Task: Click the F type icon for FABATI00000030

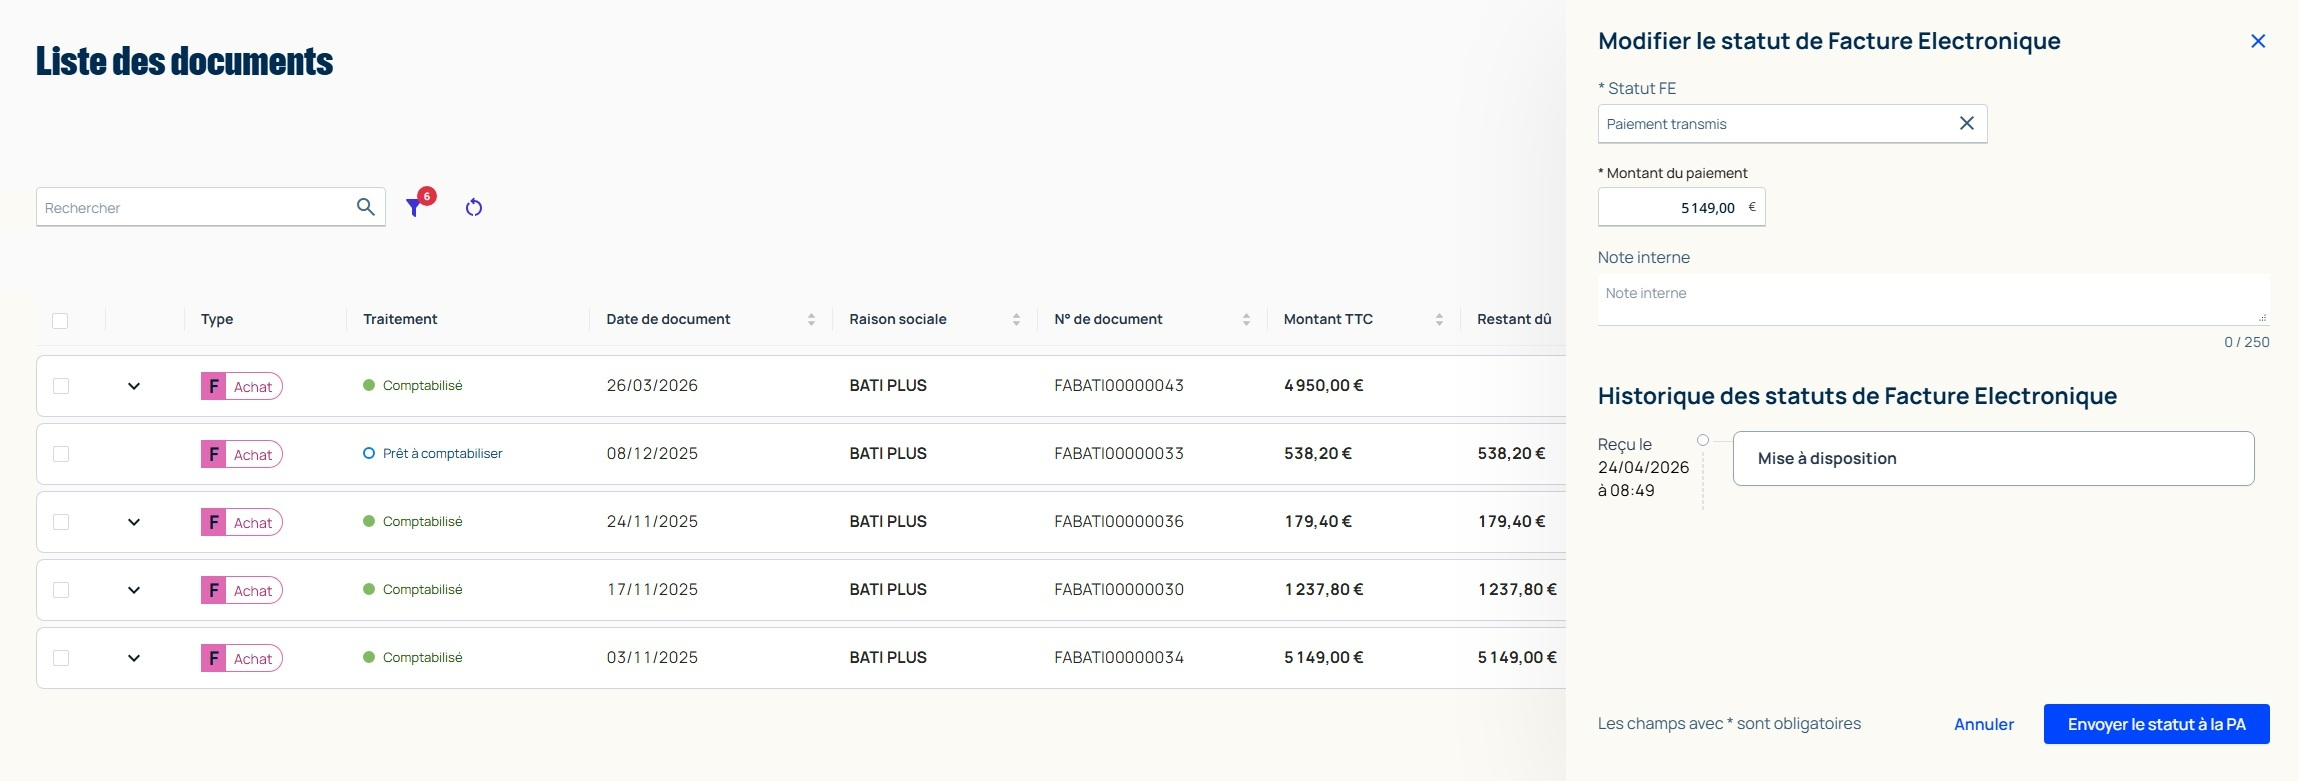Action: tap(213, 590)
